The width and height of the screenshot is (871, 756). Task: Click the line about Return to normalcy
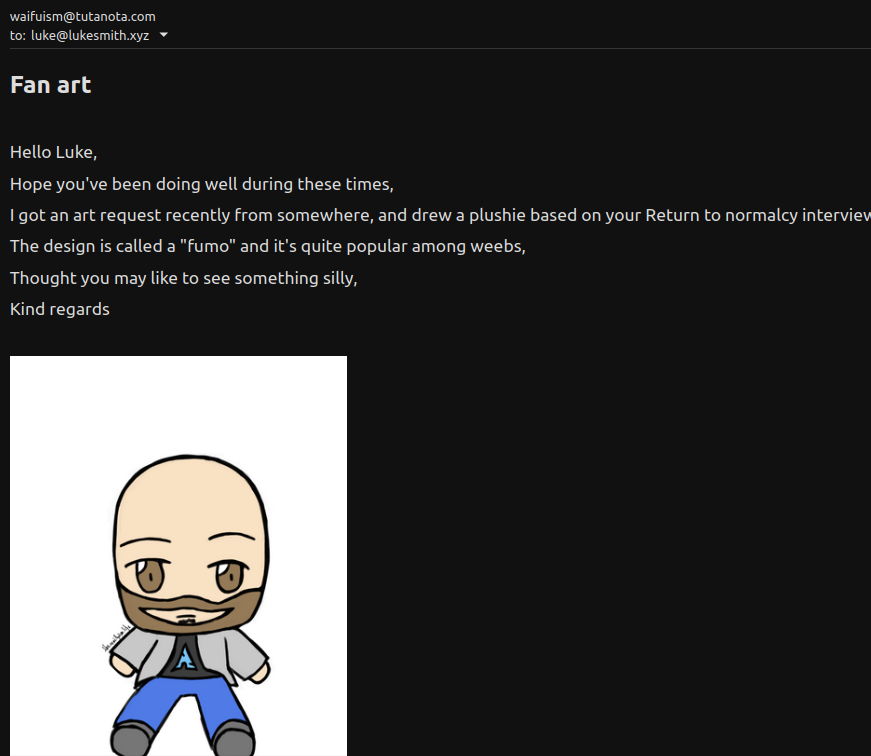[440, 215]
